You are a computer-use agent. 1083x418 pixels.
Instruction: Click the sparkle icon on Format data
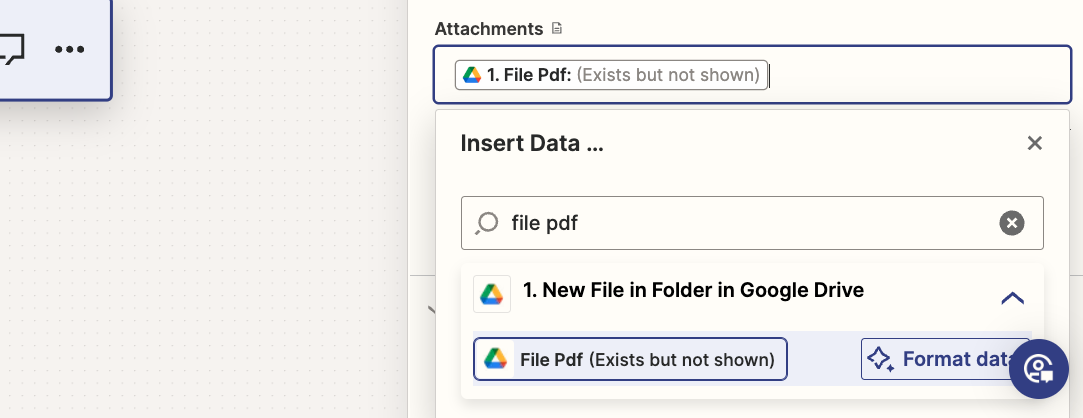point(881,359)
